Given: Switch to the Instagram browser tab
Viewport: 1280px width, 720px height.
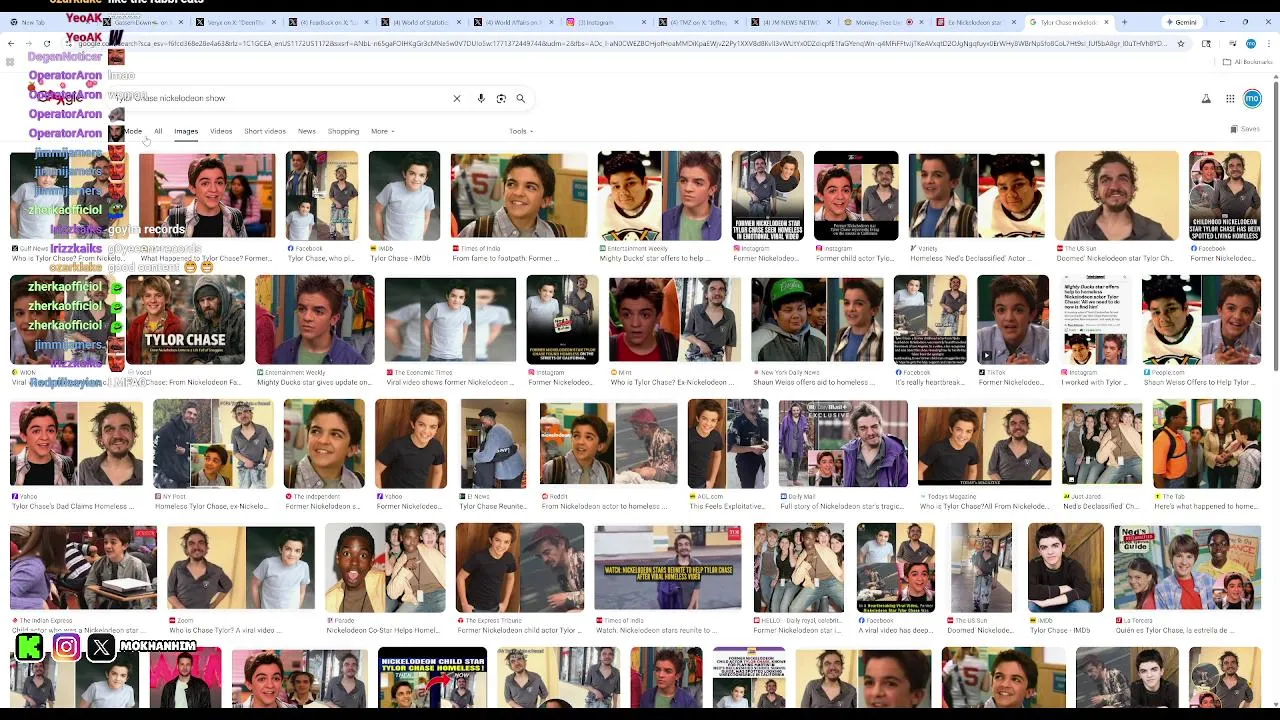Looking at the screenshot, I should click(607, 22).
